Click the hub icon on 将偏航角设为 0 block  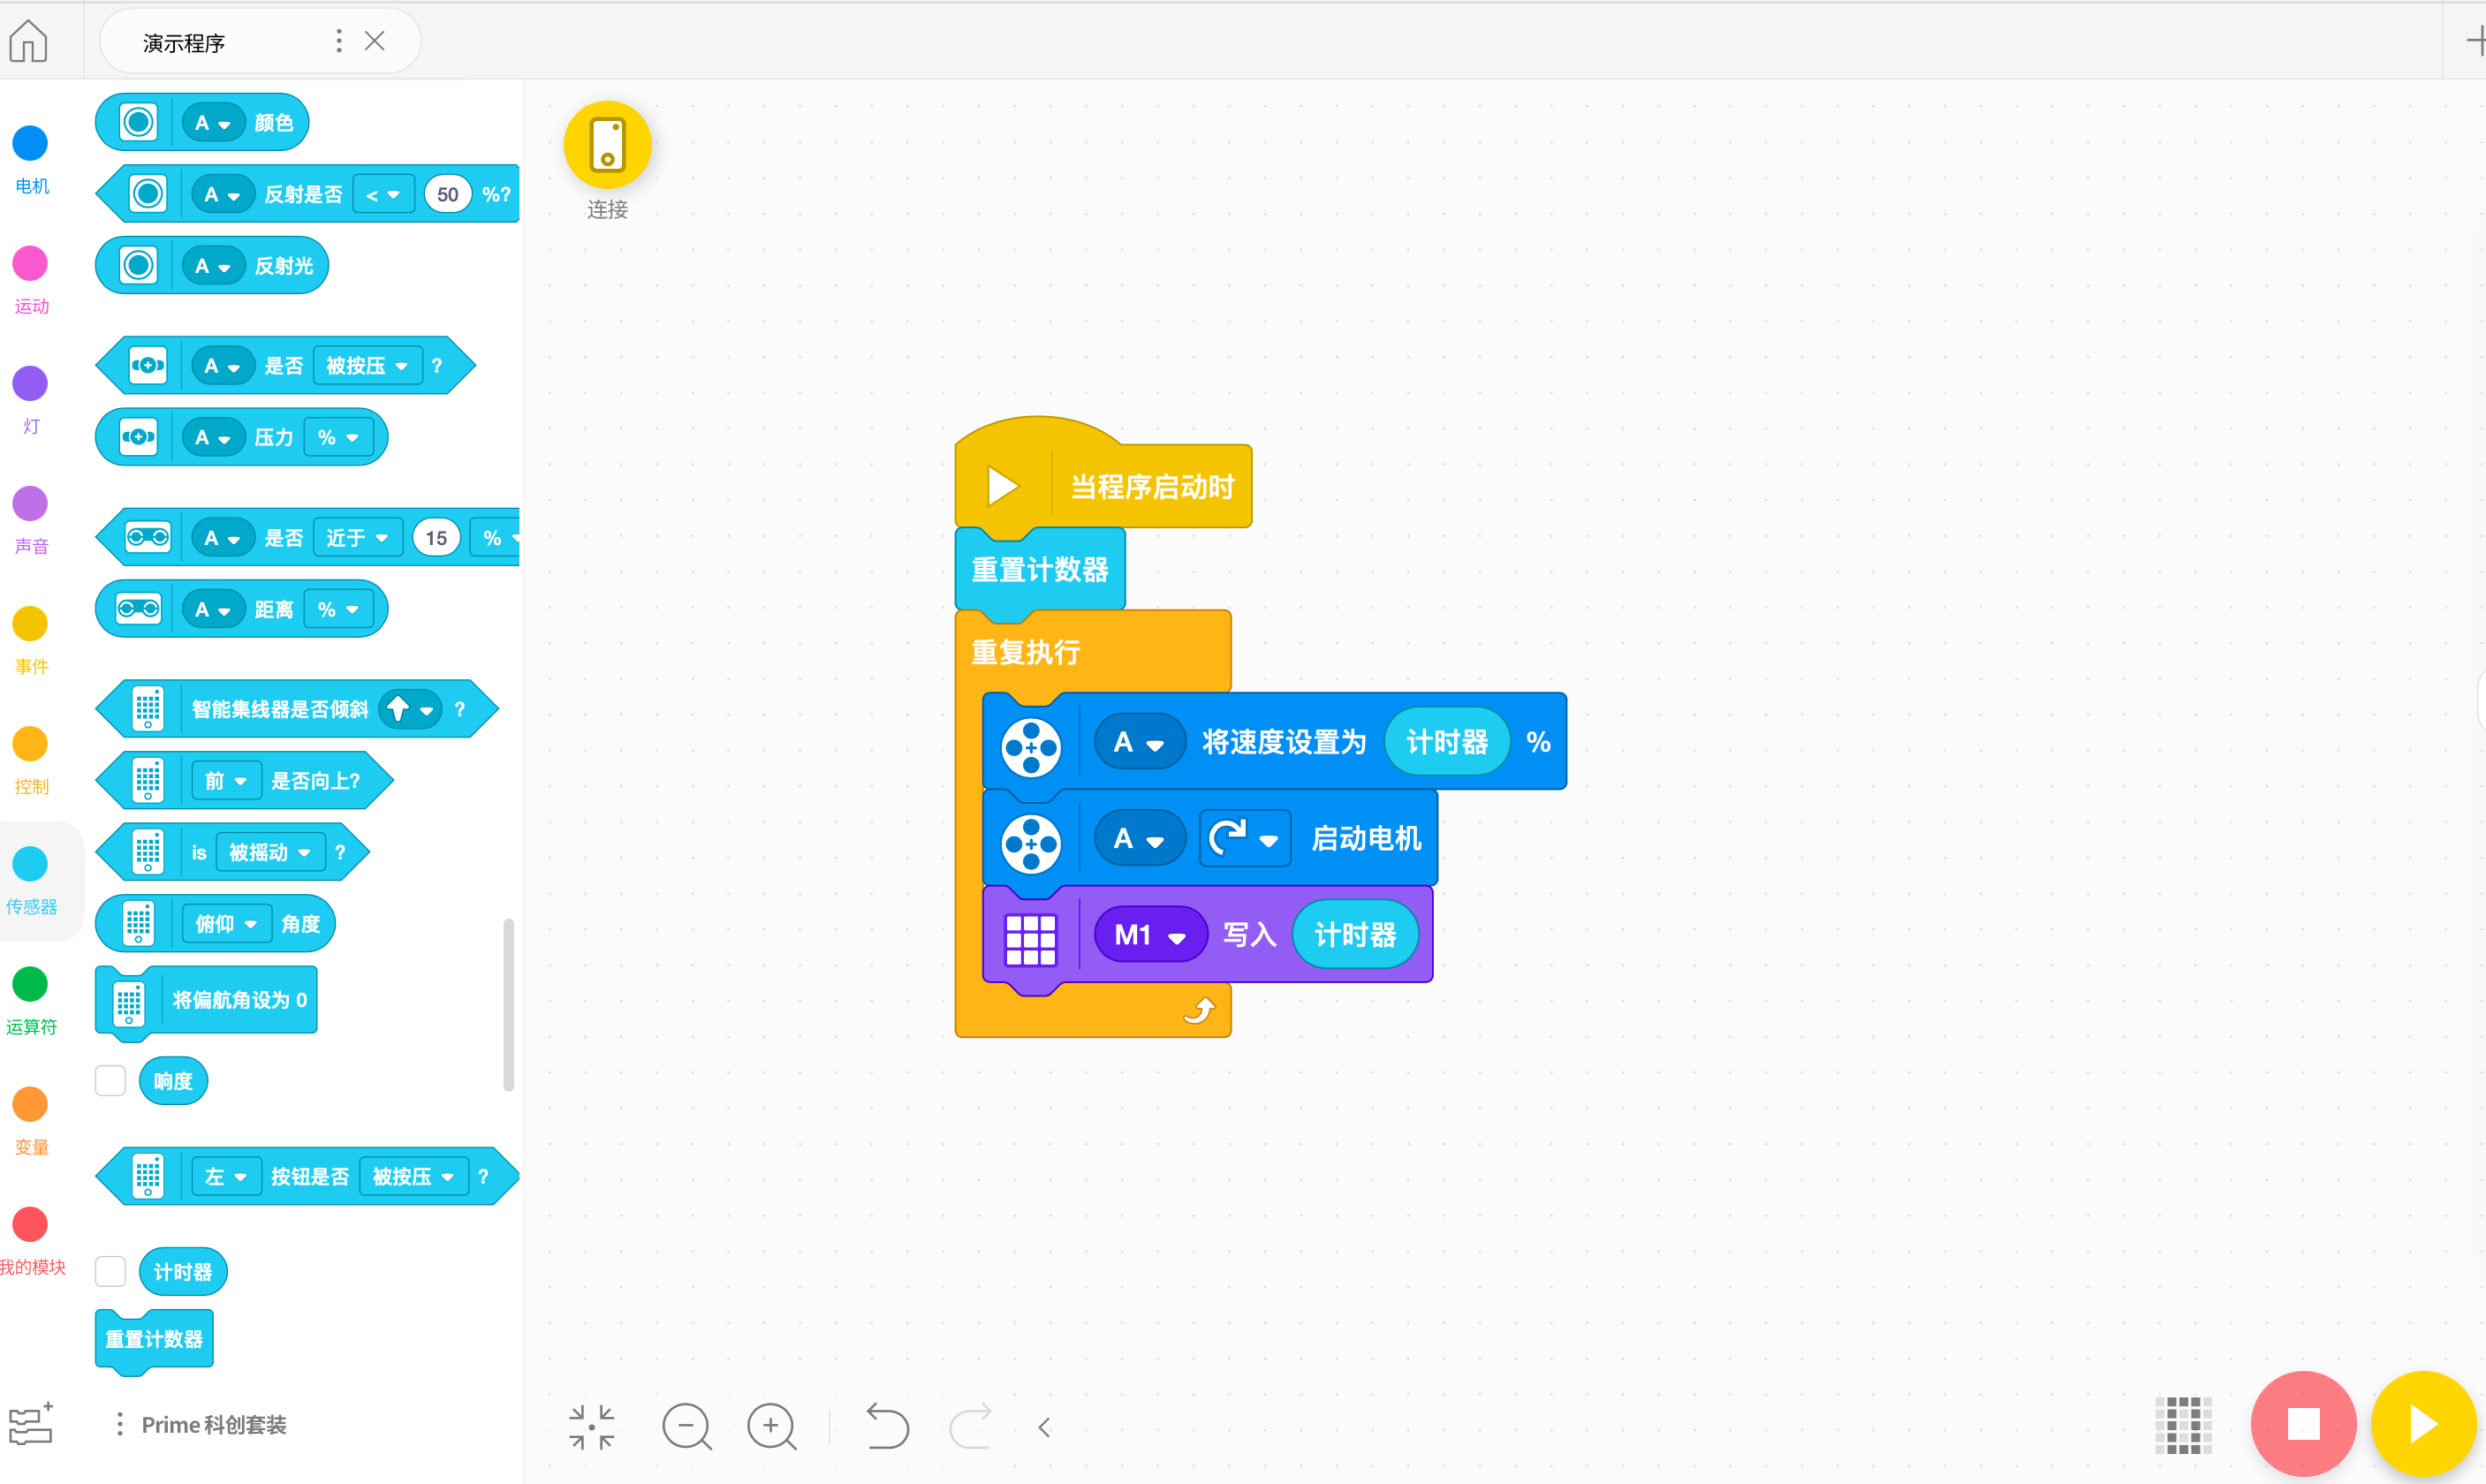(129, 1004)
